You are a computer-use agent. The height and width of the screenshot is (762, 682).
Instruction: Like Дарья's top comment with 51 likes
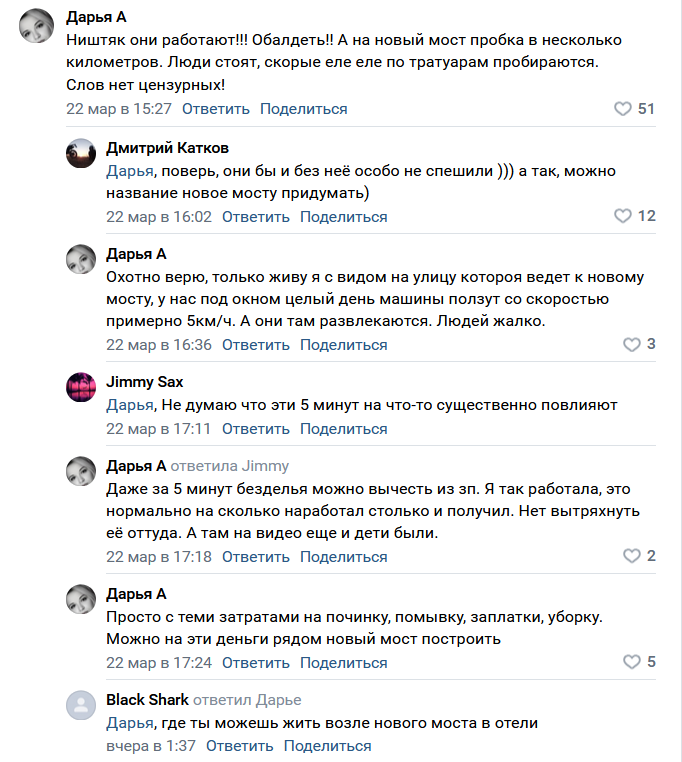622,109
